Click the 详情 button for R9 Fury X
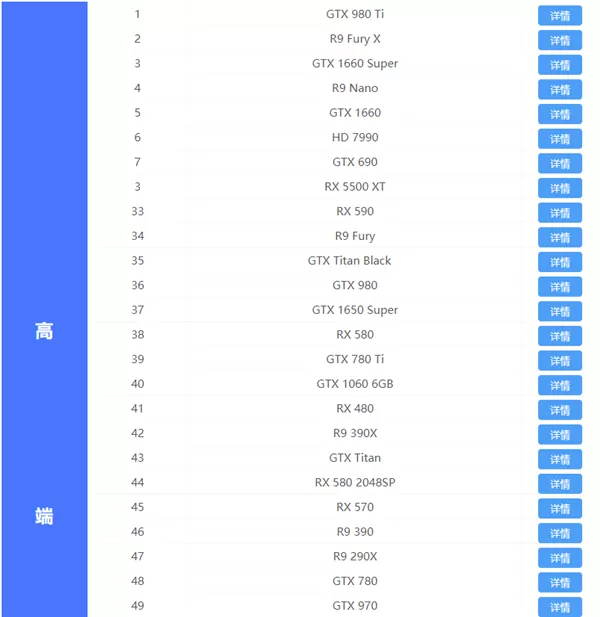The width and height of the screenshot is (600, 617). click(x=559, y=40)
